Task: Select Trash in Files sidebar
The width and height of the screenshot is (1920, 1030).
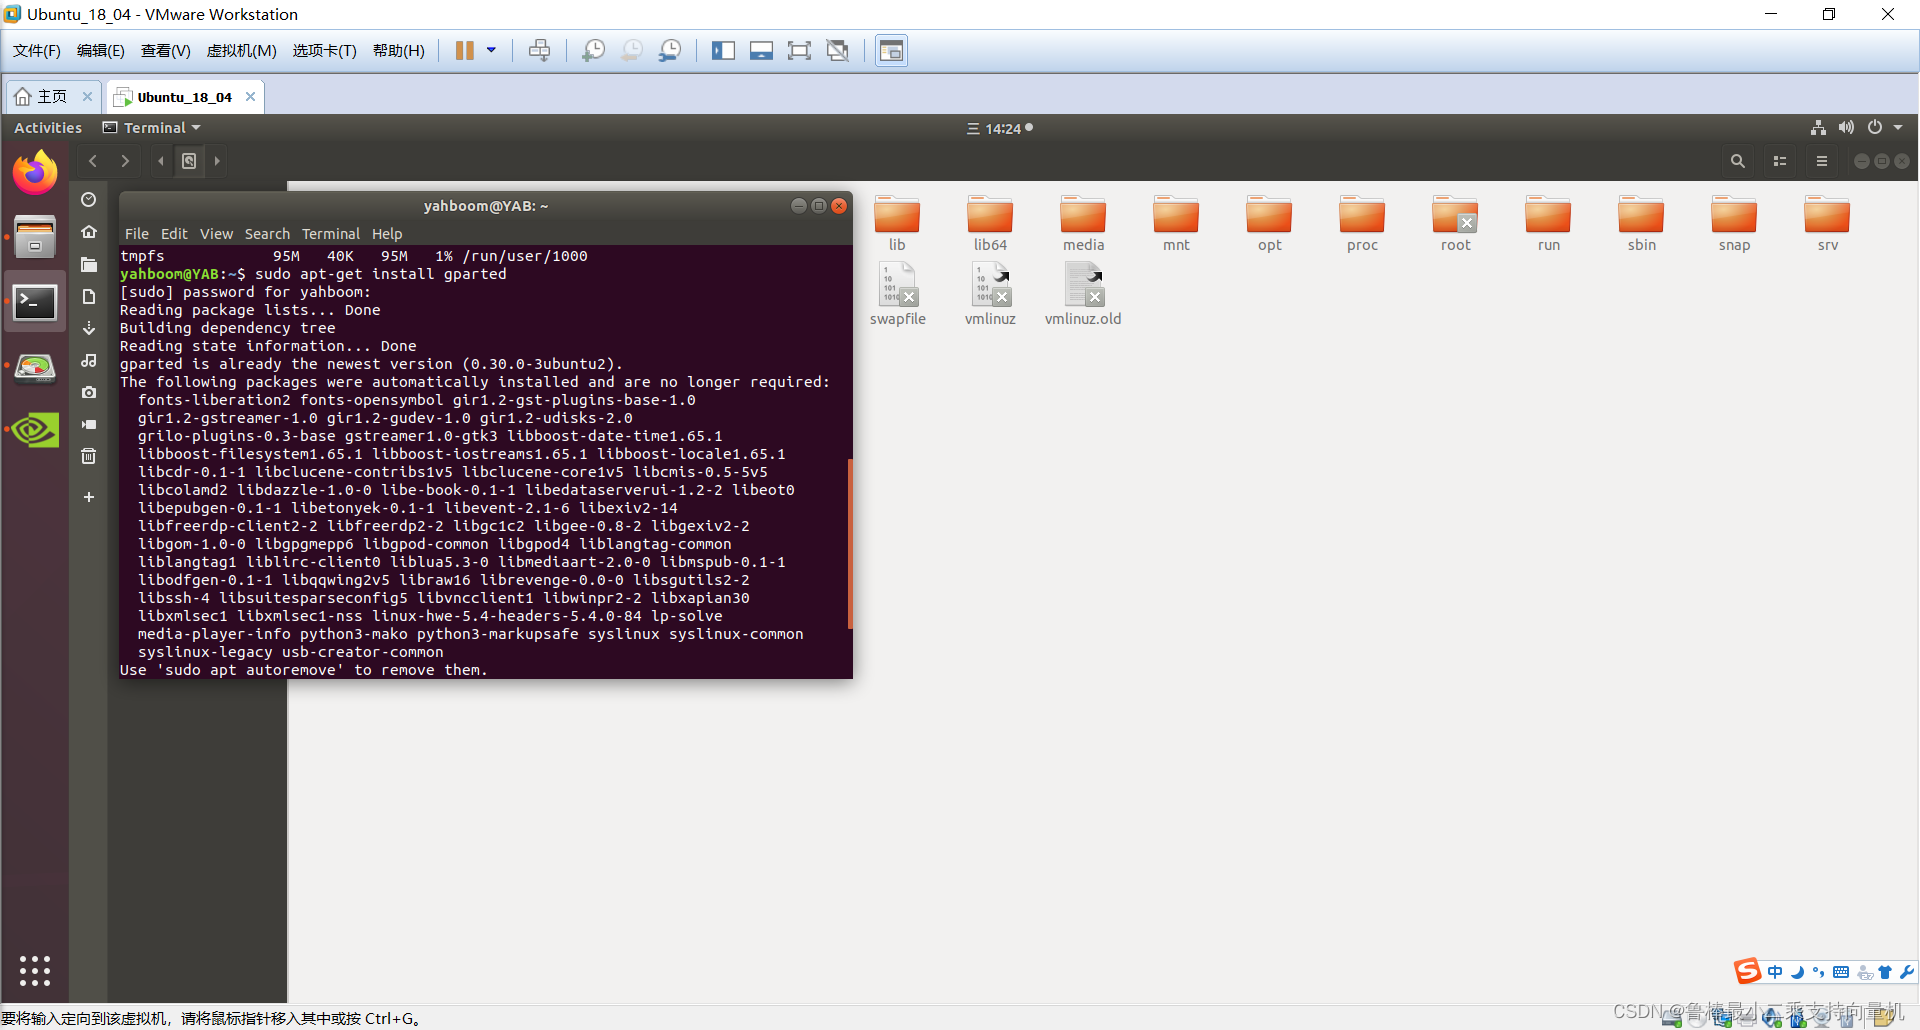Action: click(89, 456)
